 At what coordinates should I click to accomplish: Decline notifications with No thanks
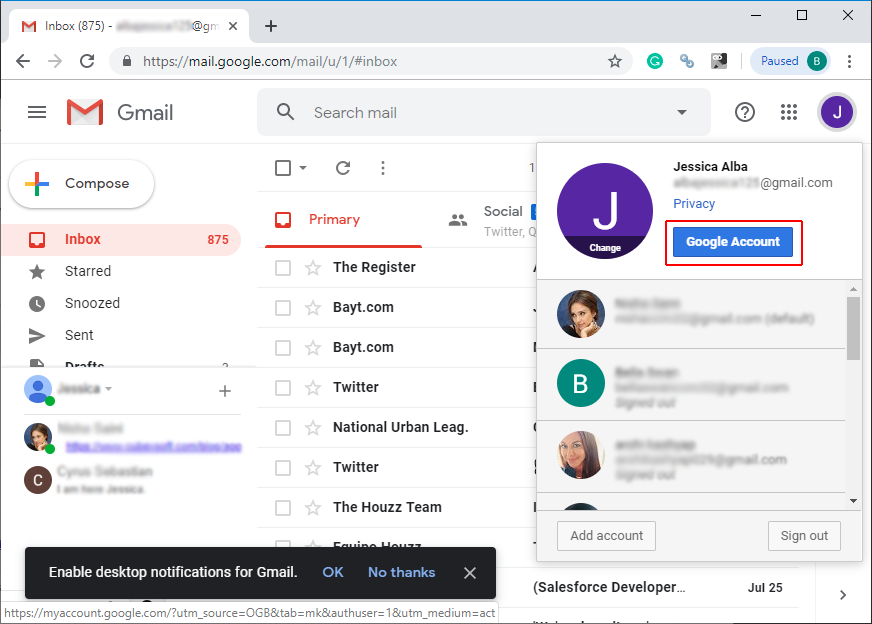pyautogui.click(x=402, y=572)
